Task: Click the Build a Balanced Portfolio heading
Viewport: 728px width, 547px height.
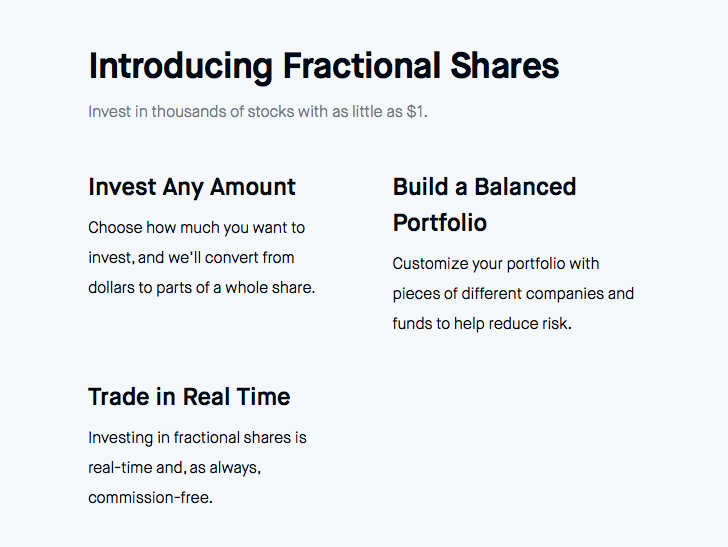Action: (484, 205)
